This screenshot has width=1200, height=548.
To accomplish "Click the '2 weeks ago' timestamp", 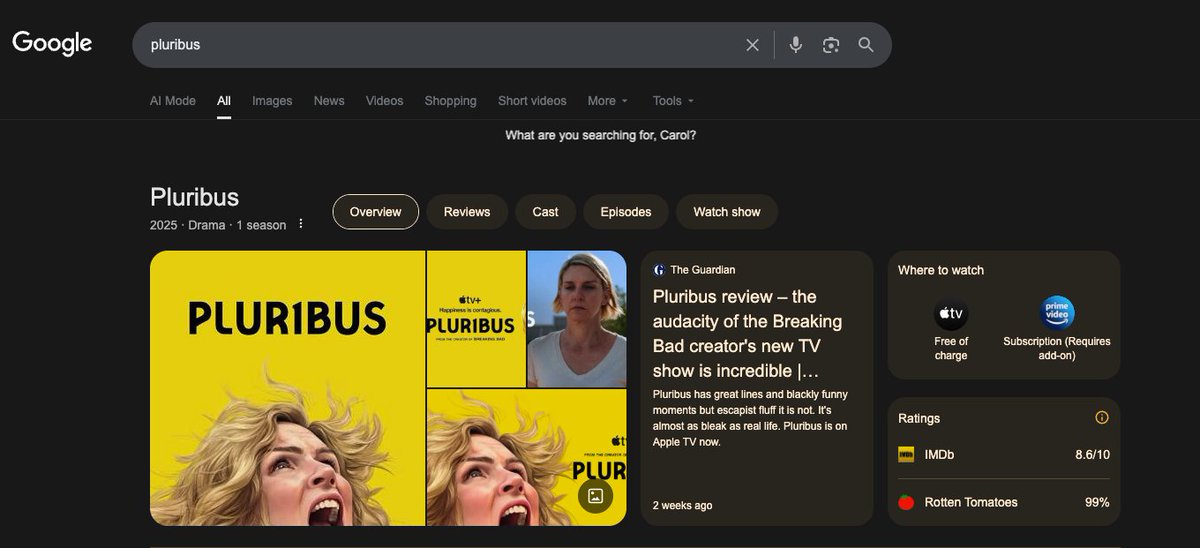I will [682, 505].
